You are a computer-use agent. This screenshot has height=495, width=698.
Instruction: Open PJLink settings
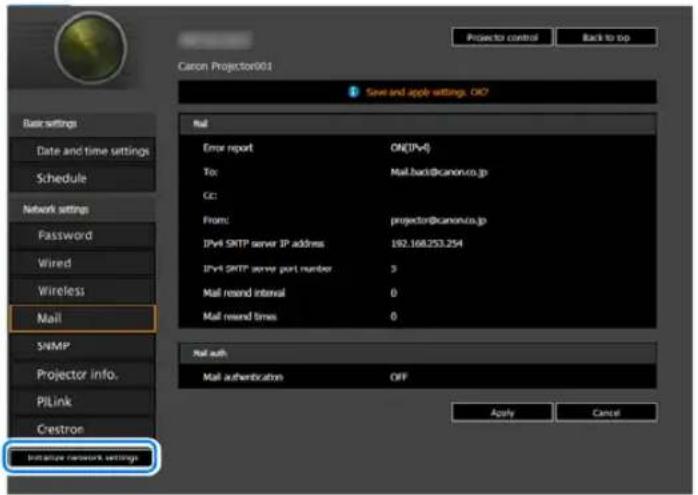83,402
